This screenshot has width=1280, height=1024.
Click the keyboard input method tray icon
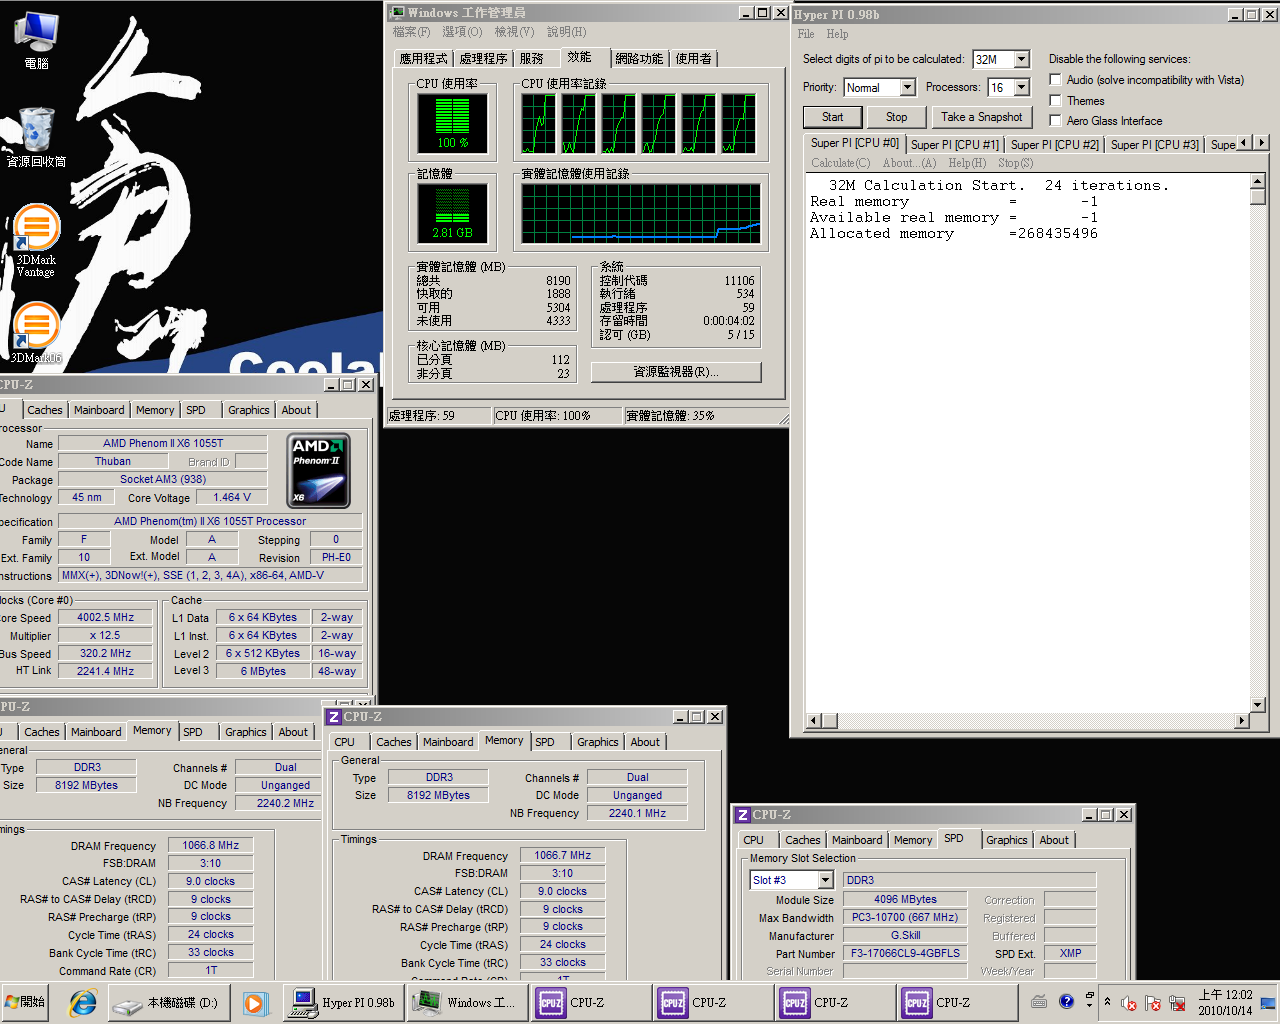1039,1002
